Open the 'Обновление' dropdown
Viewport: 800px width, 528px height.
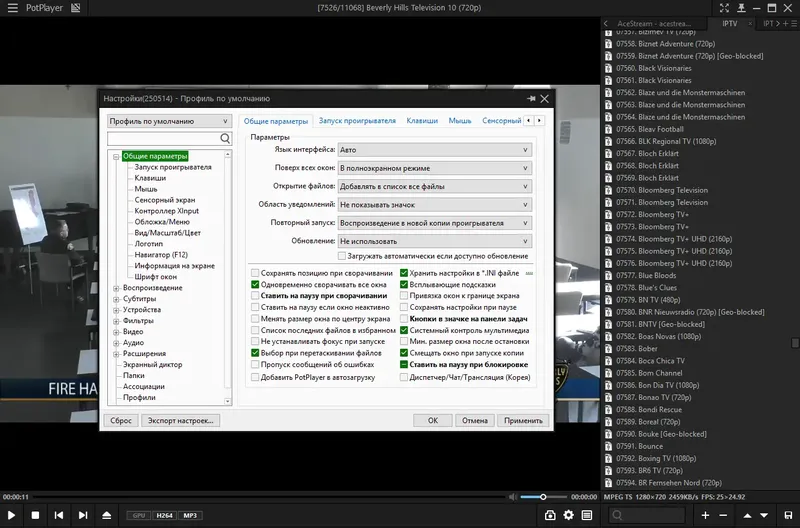[435, 241]
